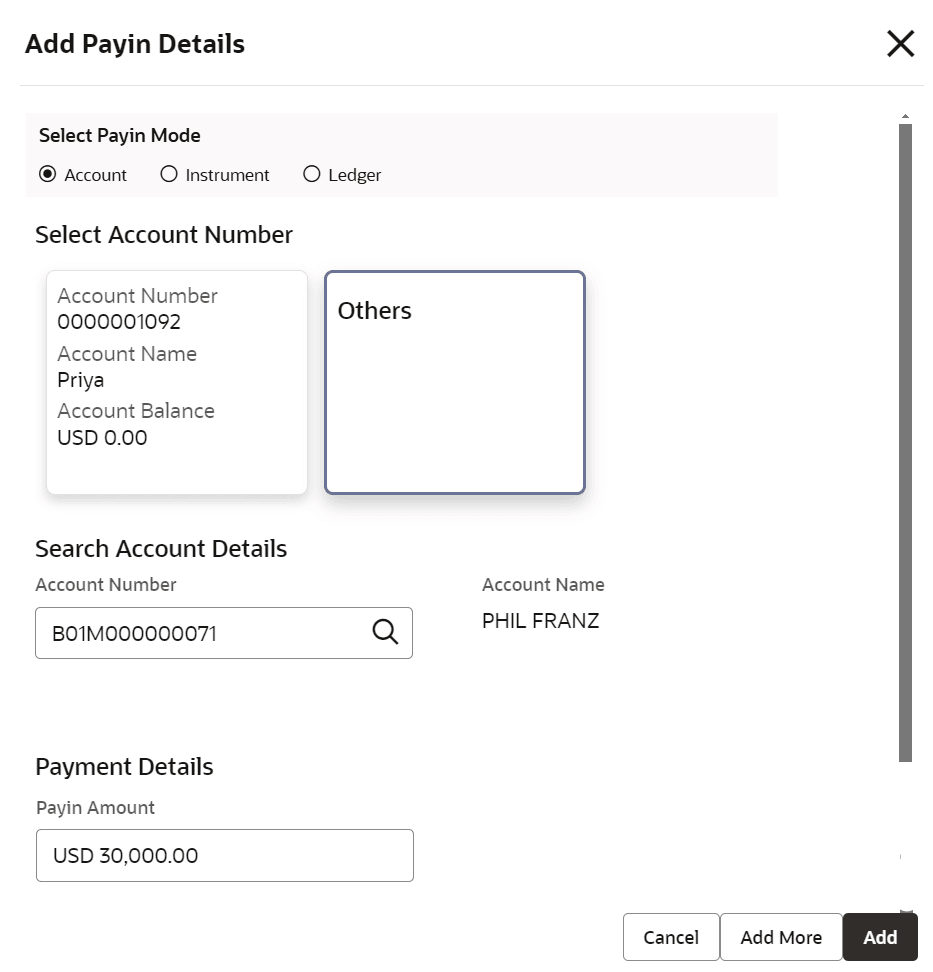Select the Account payin mode
The height and width of the screenshot is (972, 933).
(x=48, y=175)
